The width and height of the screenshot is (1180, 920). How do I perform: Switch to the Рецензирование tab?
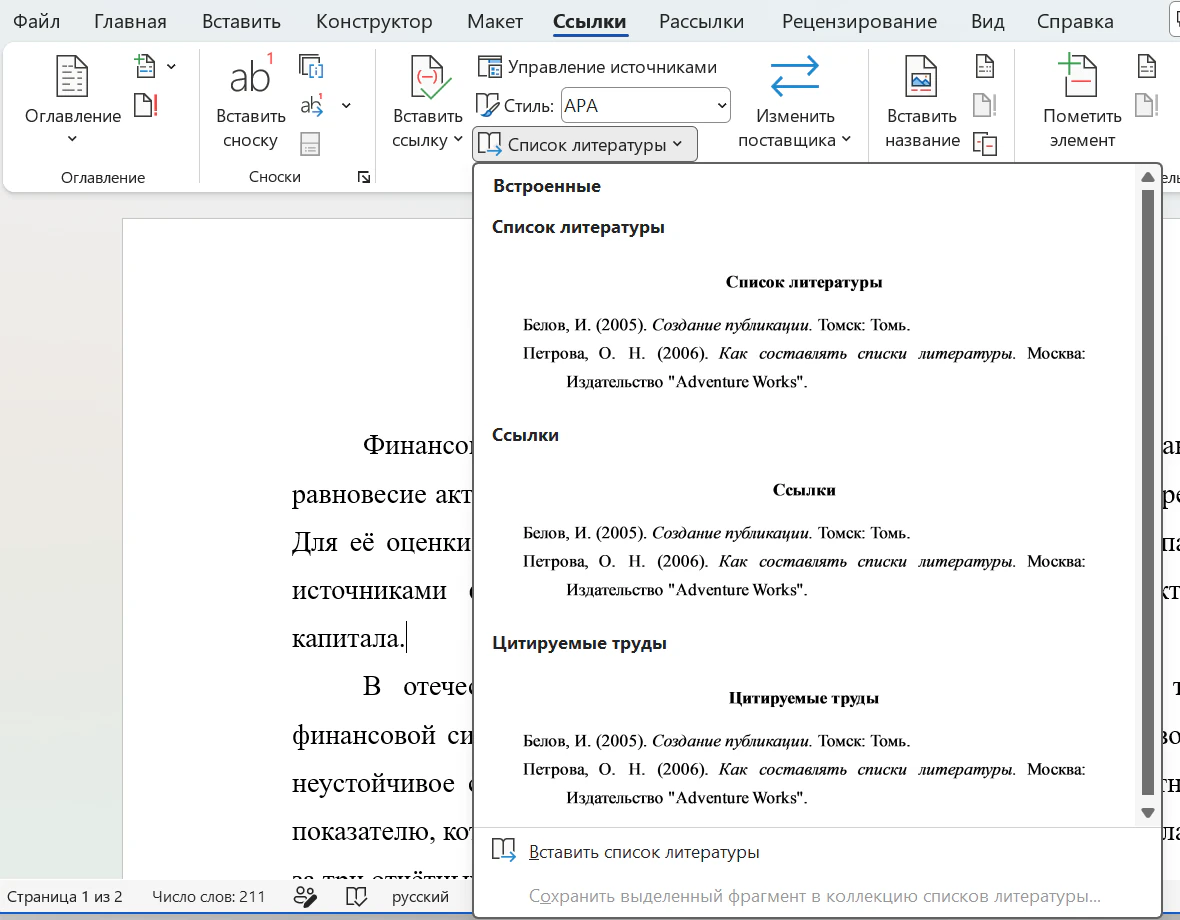[859, 22]
